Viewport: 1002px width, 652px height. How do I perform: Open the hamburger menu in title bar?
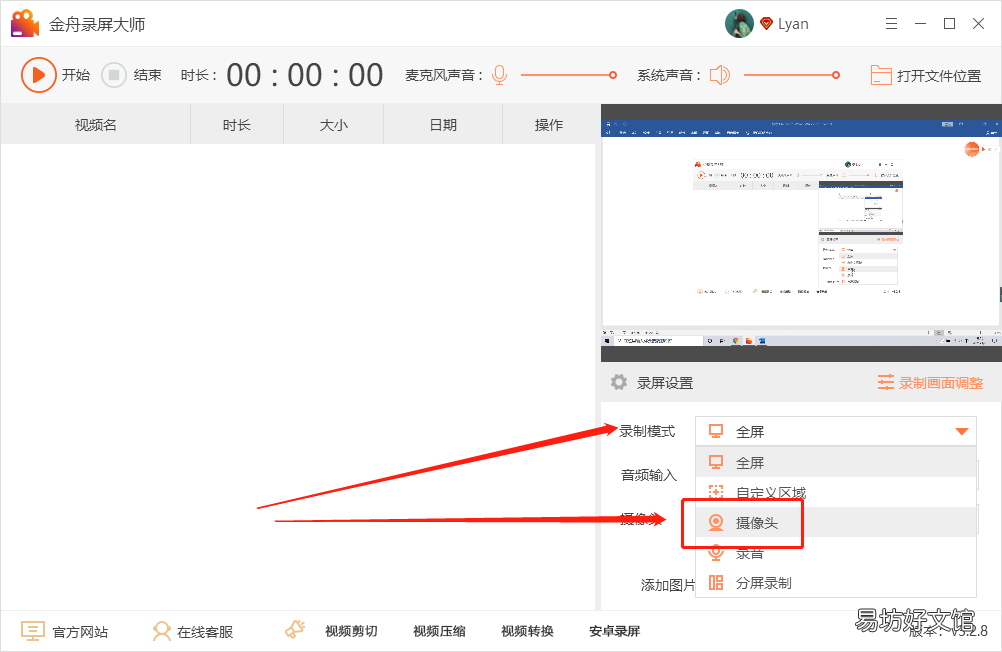point(891,24)
